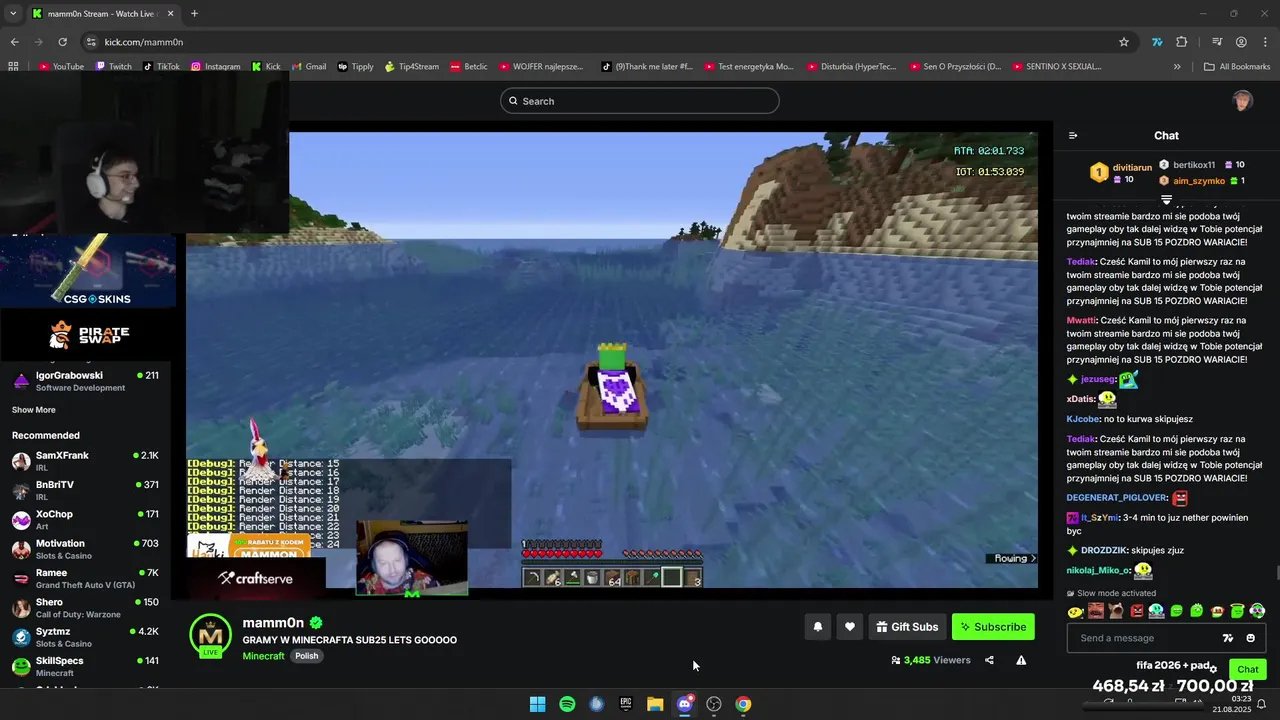Image resolution: width=1280 pixels, height=720 pixels.
Task: Open XoChop recommended channel
Action: pos(85,520)
